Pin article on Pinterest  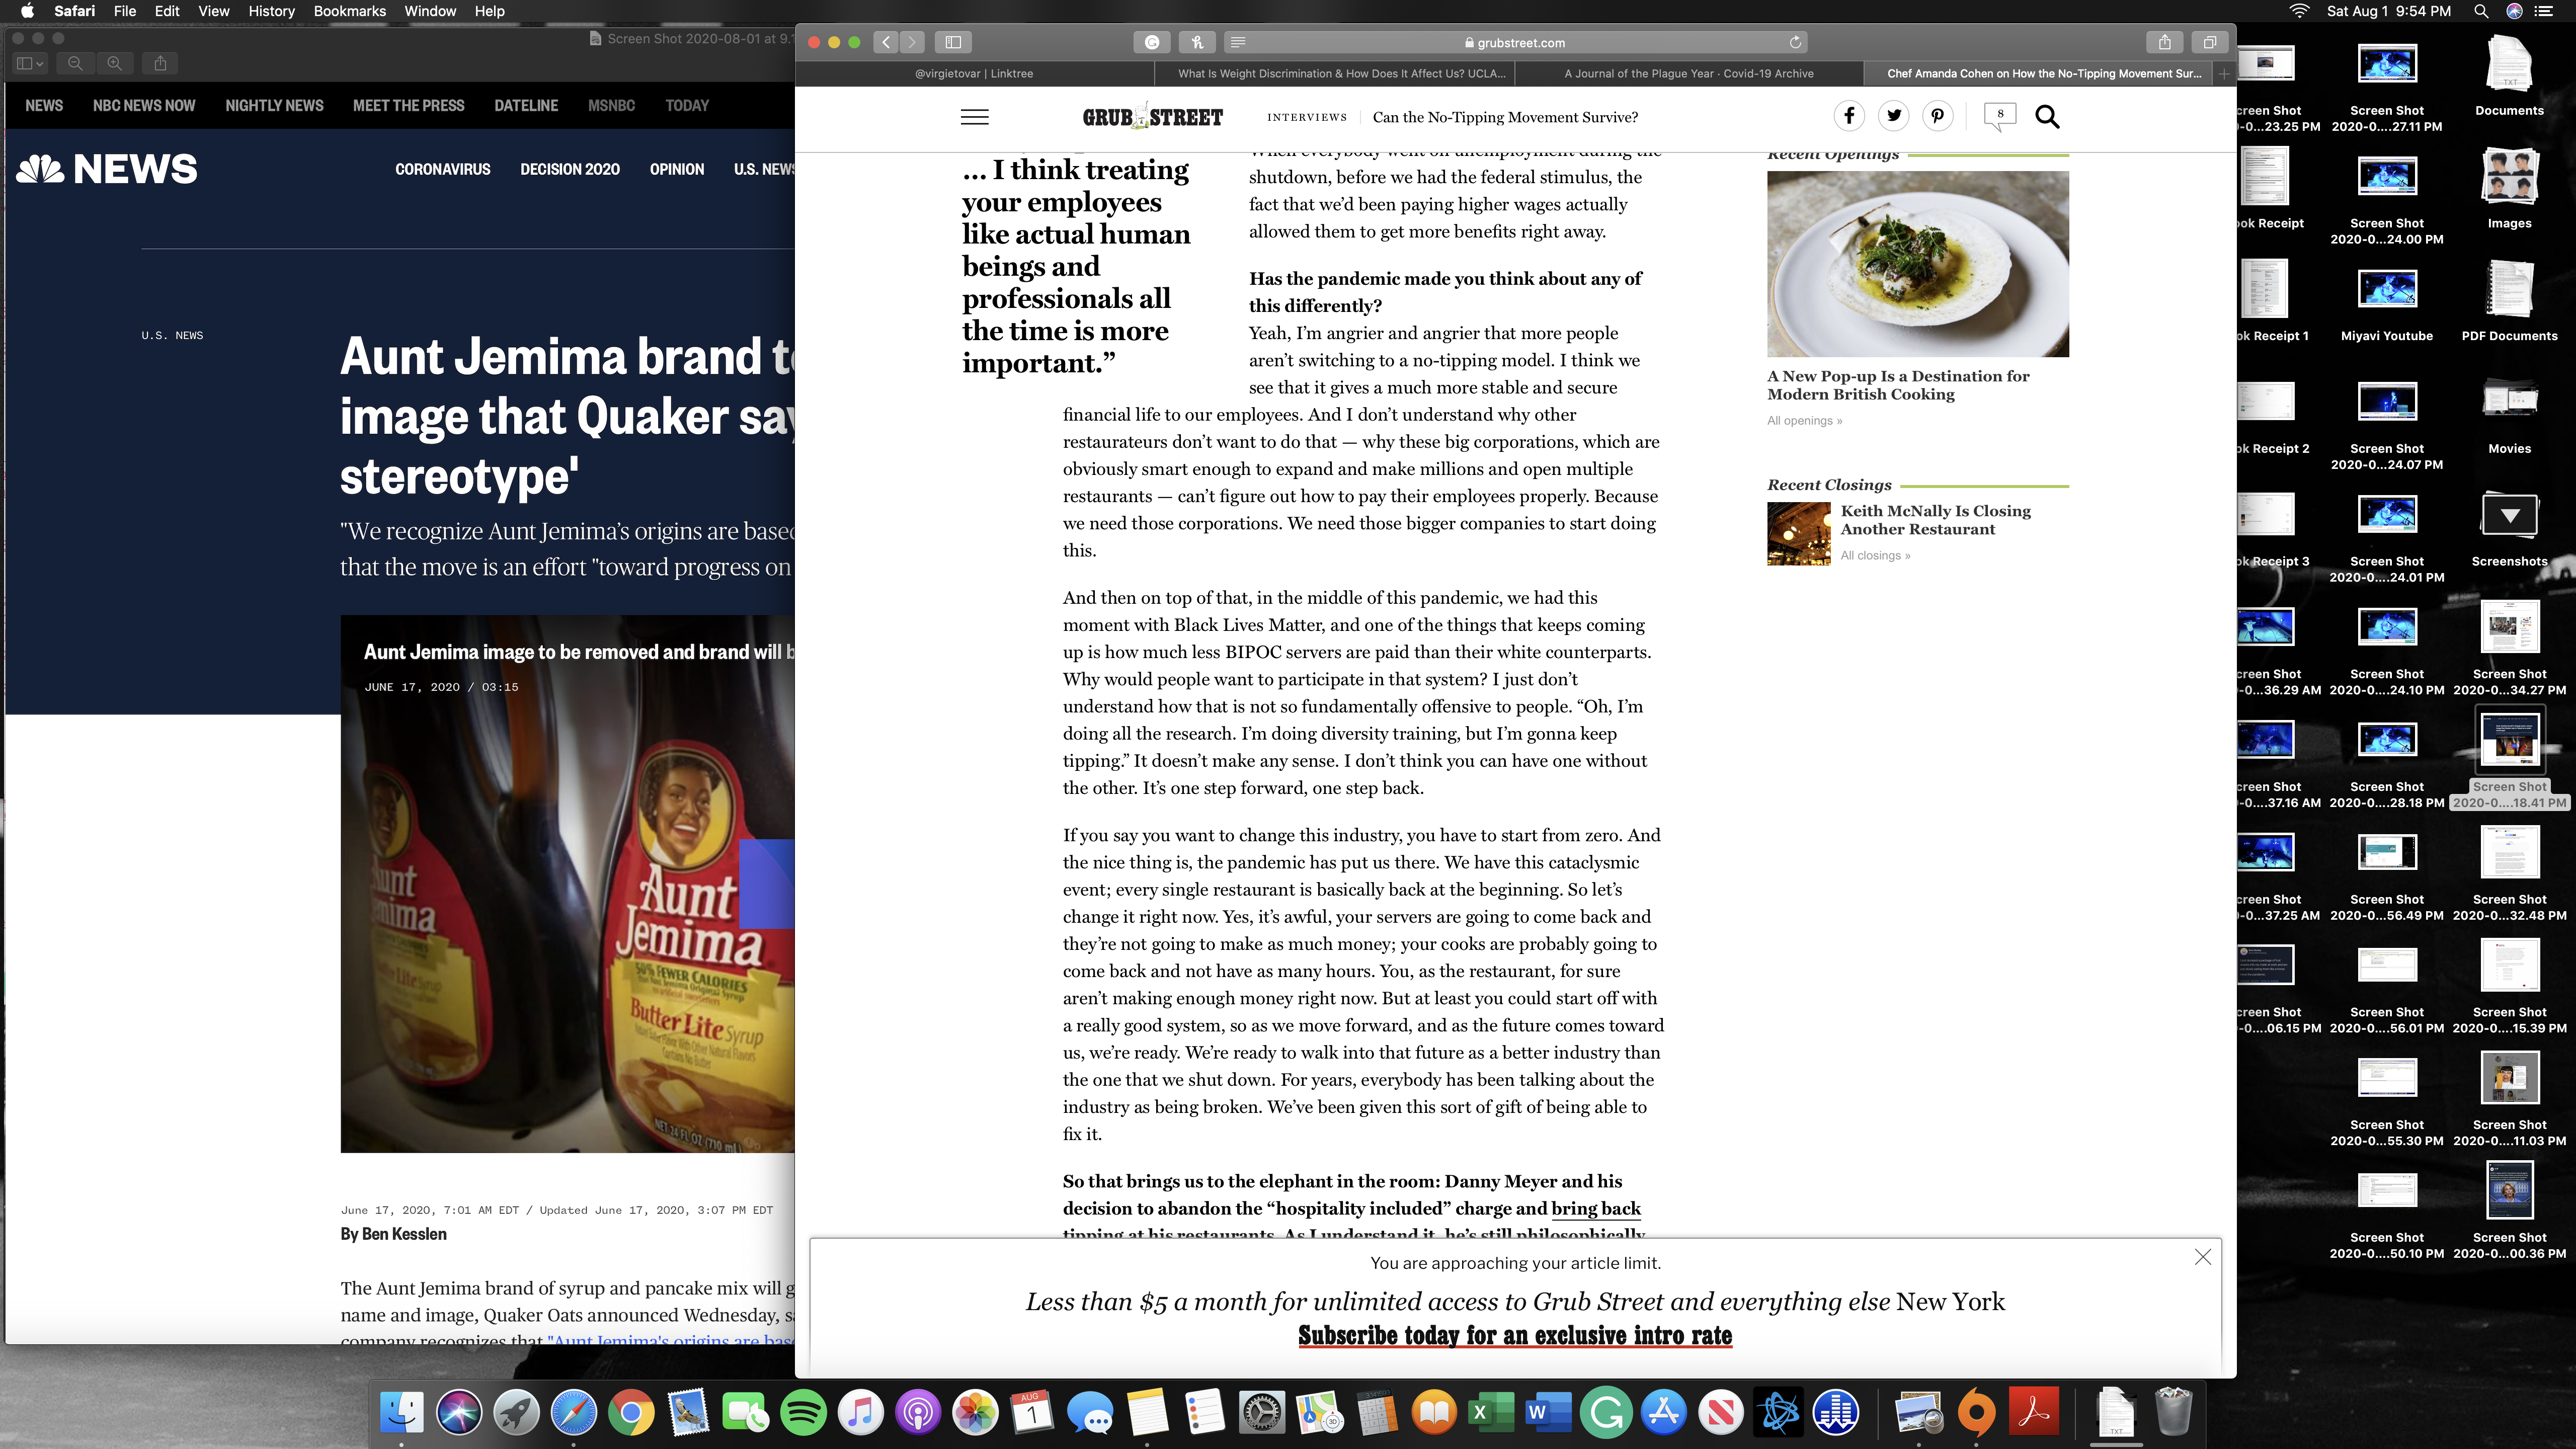point(1937,117)
